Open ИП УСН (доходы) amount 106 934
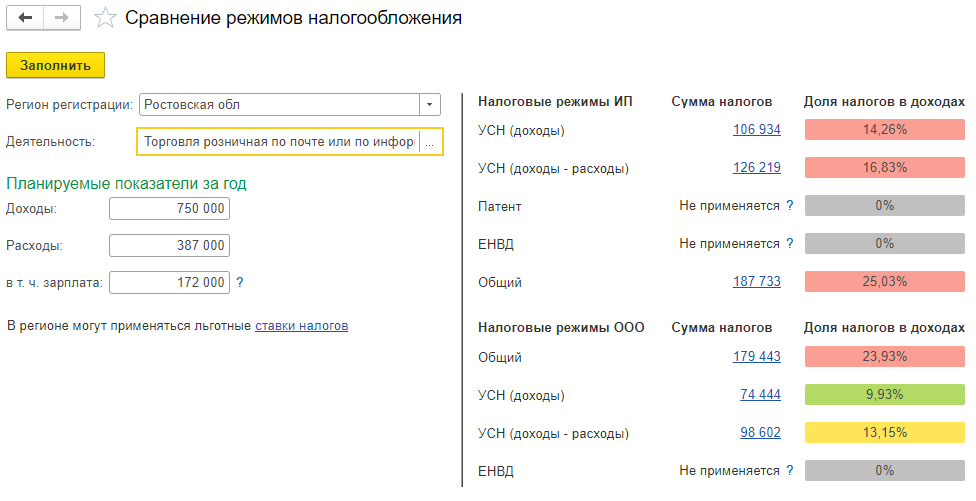 tap(756, 129)
